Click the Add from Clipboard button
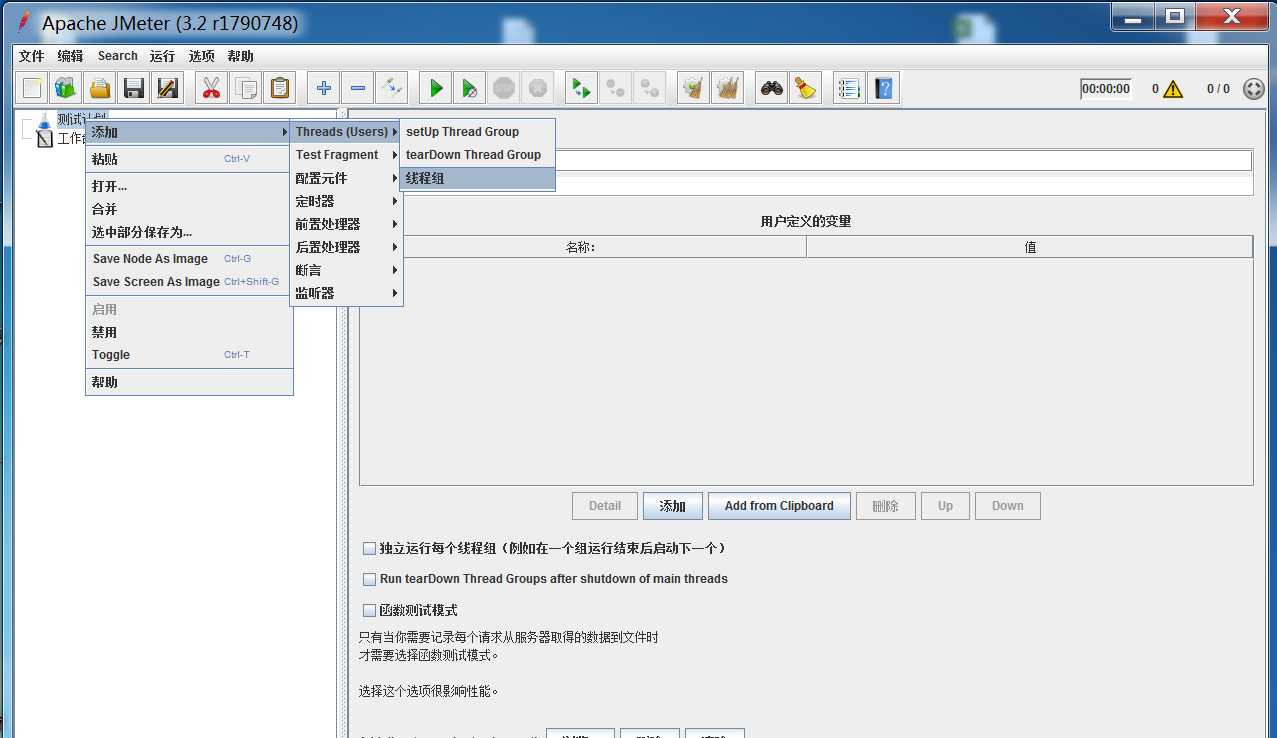 [x=779, y=506]
